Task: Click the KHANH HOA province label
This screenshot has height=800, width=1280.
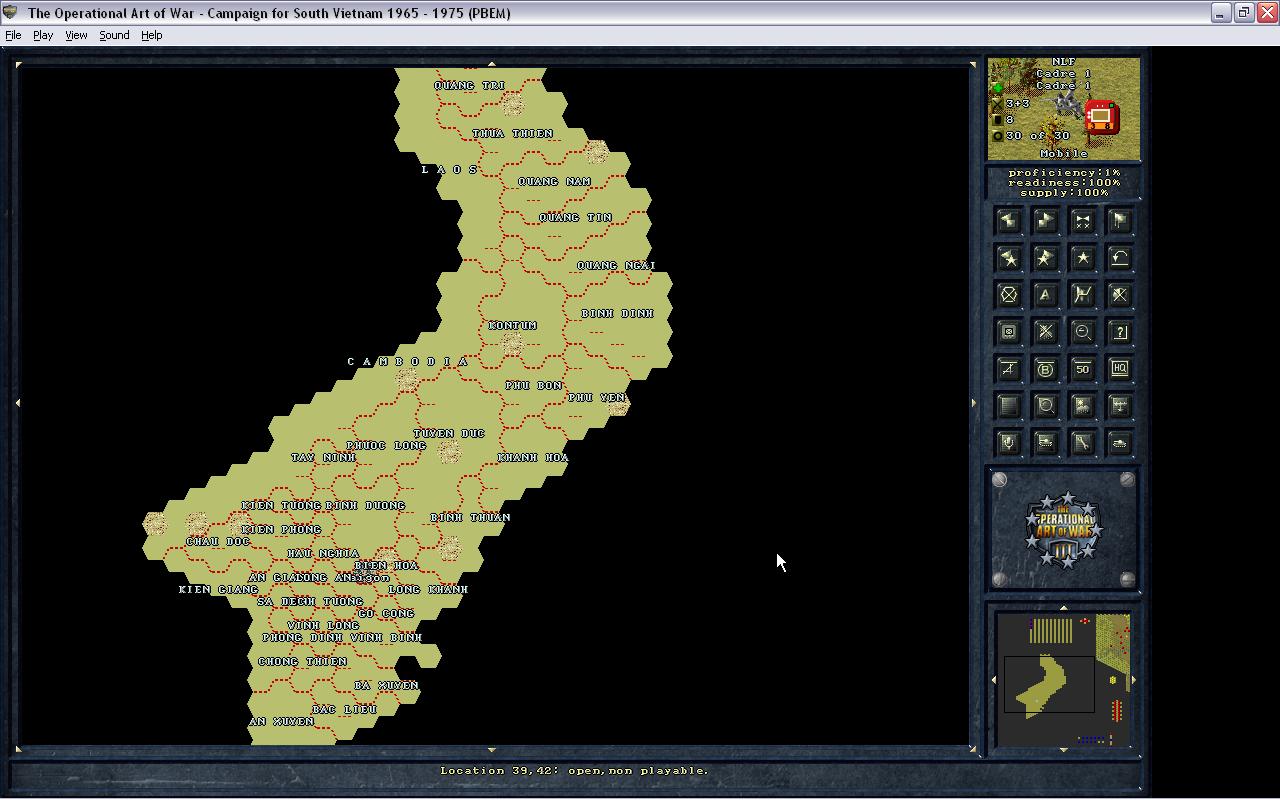Action: click(533, 457)
